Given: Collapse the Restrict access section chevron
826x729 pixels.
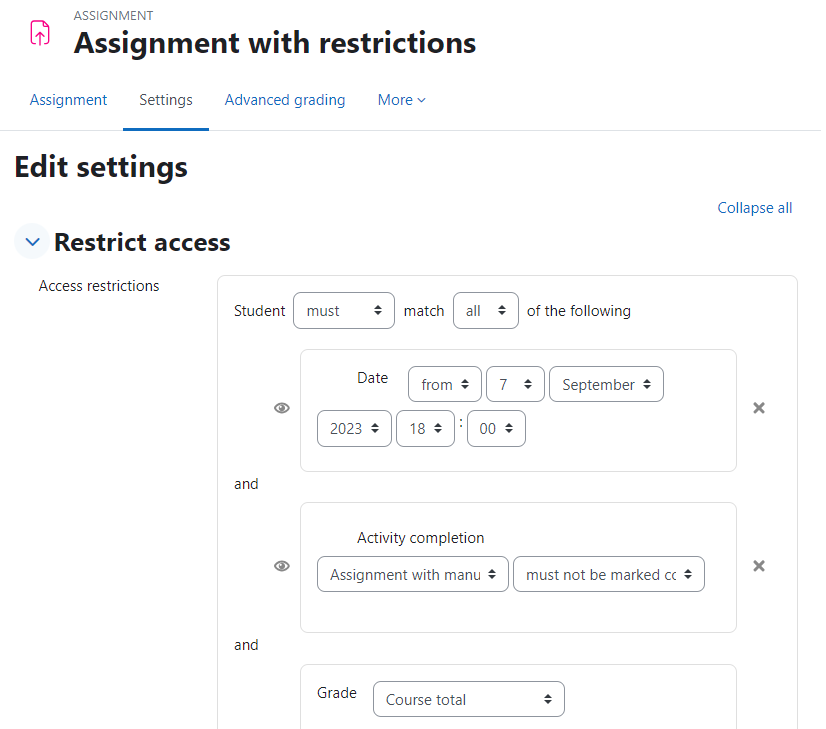Looking at the screenshot, I should pyautogui.click(x=32, y=242).
